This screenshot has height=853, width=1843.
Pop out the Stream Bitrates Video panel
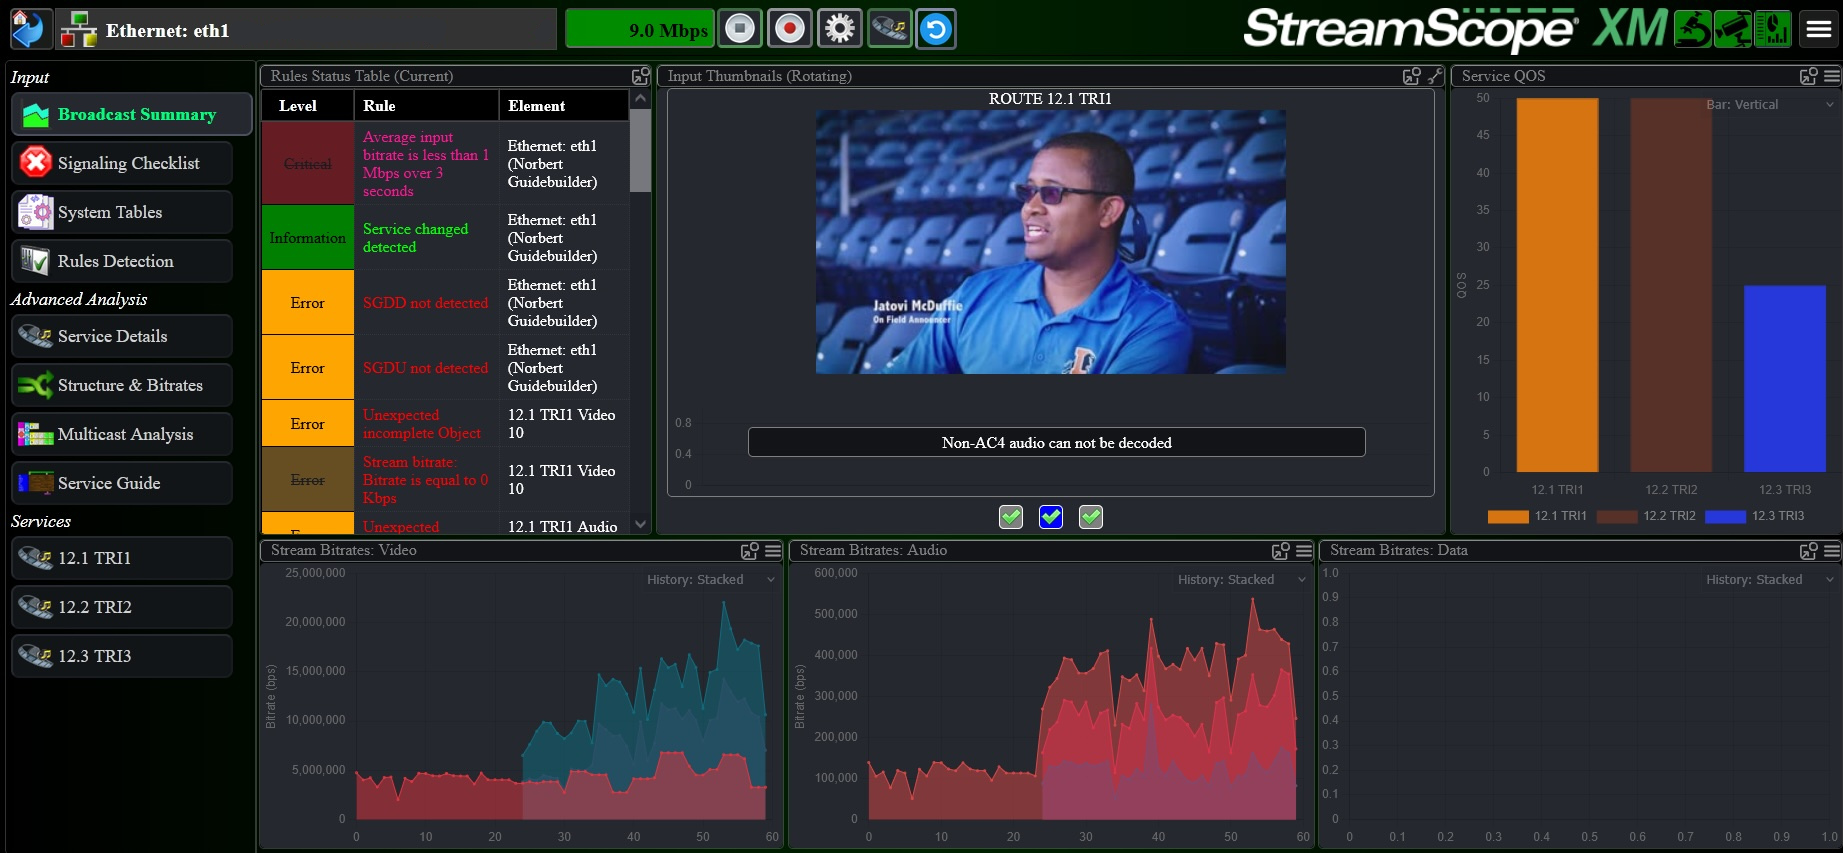(x=749, y=551)
